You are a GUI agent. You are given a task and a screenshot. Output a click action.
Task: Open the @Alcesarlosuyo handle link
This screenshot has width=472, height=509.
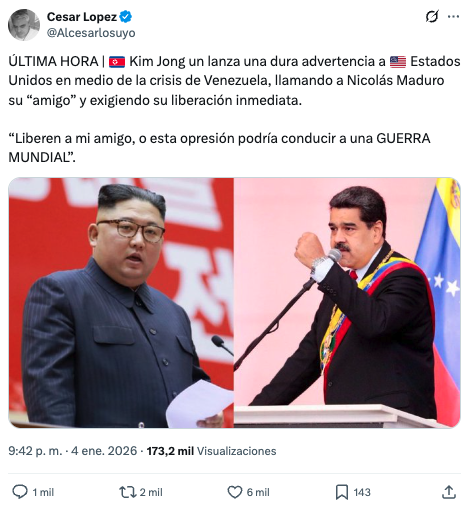click(x=91, y=33)
